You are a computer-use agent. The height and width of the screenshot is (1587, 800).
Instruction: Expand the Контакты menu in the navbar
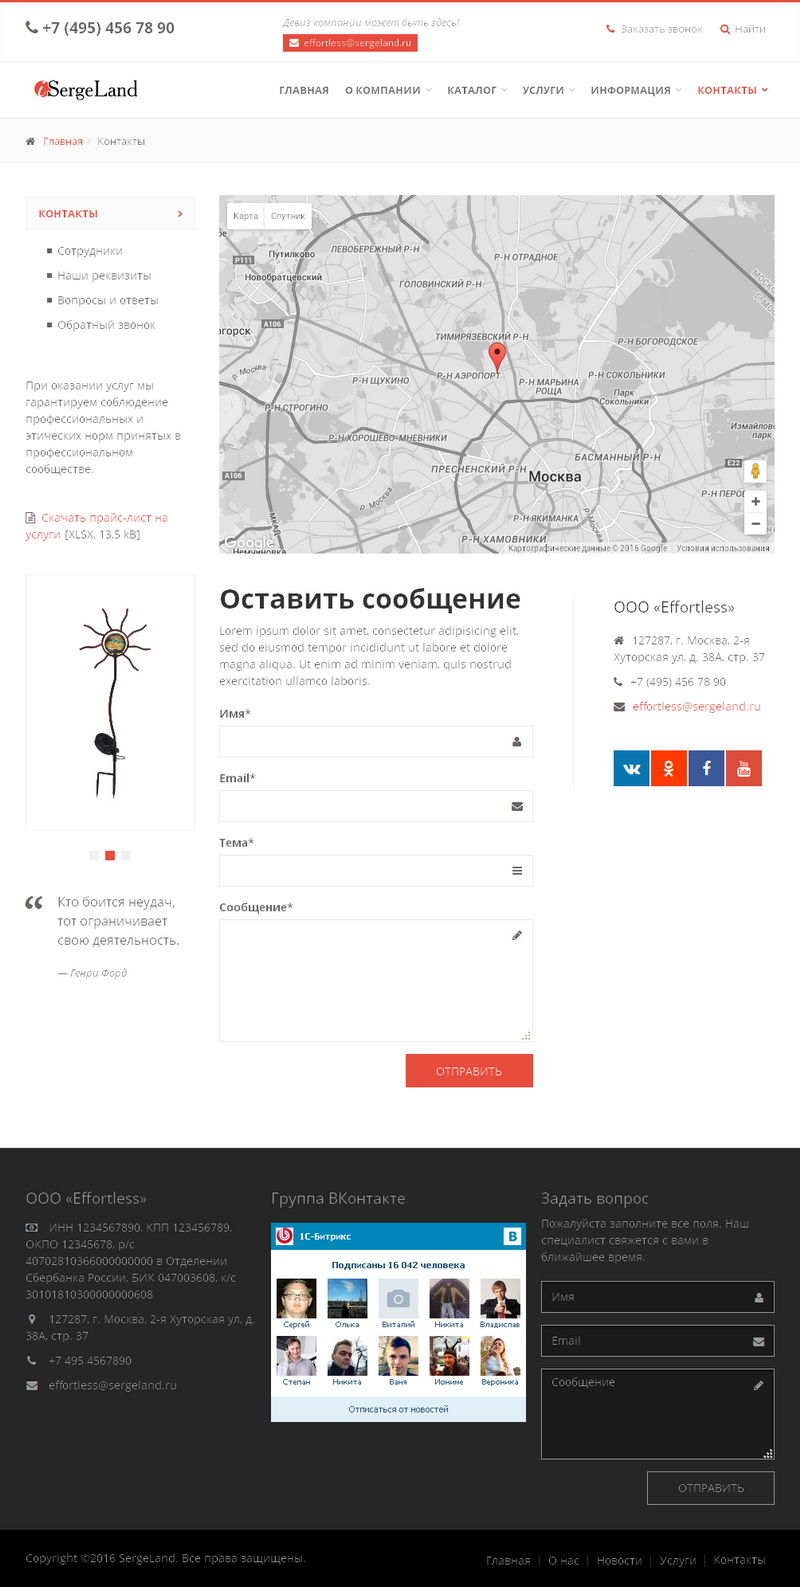point(733,90)
